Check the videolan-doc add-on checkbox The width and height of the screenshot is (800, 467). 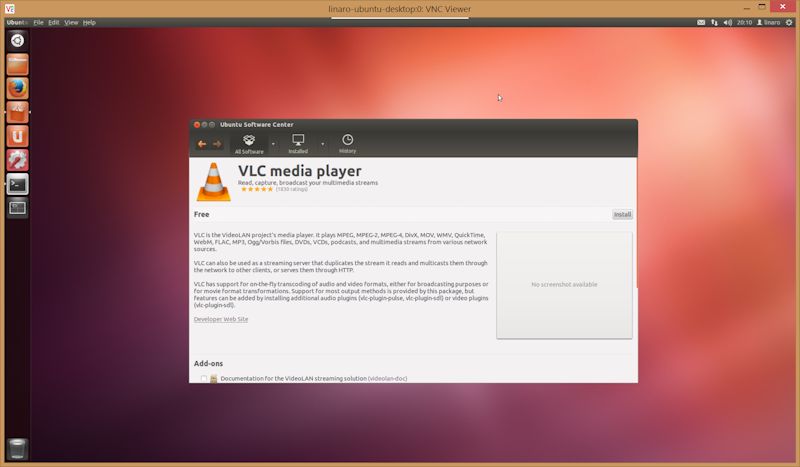[204, 379]
